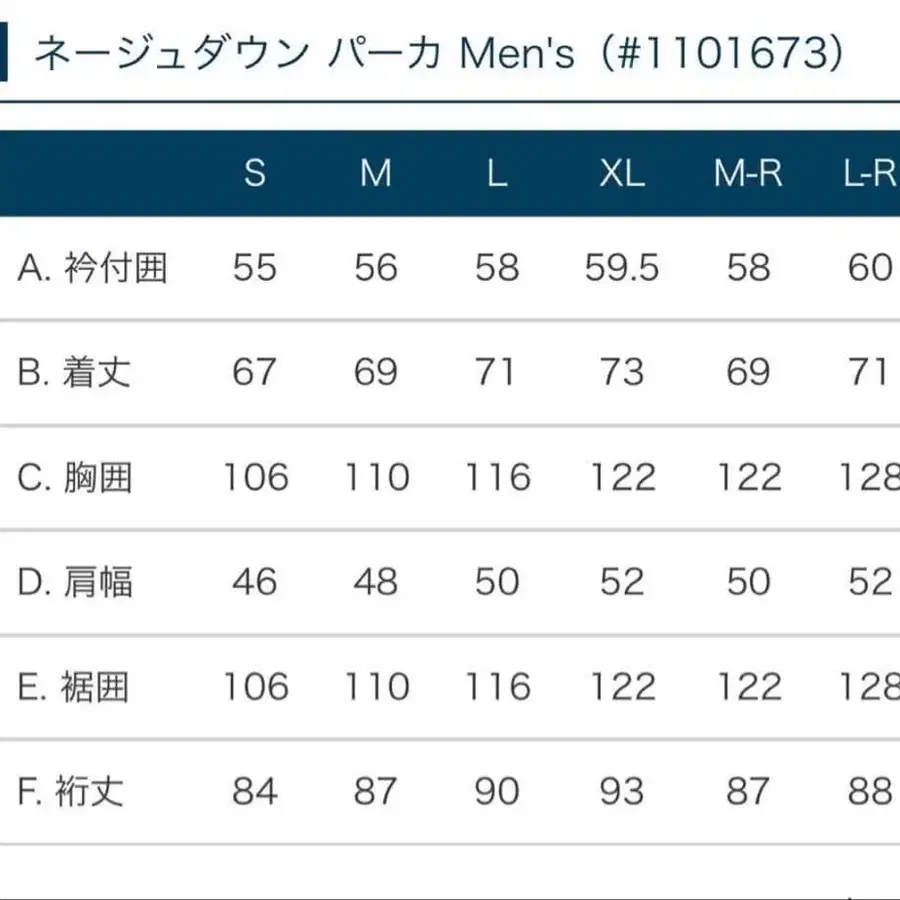Select the M size column header
This screenshot has height=900, width=900.
pyautogui.click(x=376, y=174)
